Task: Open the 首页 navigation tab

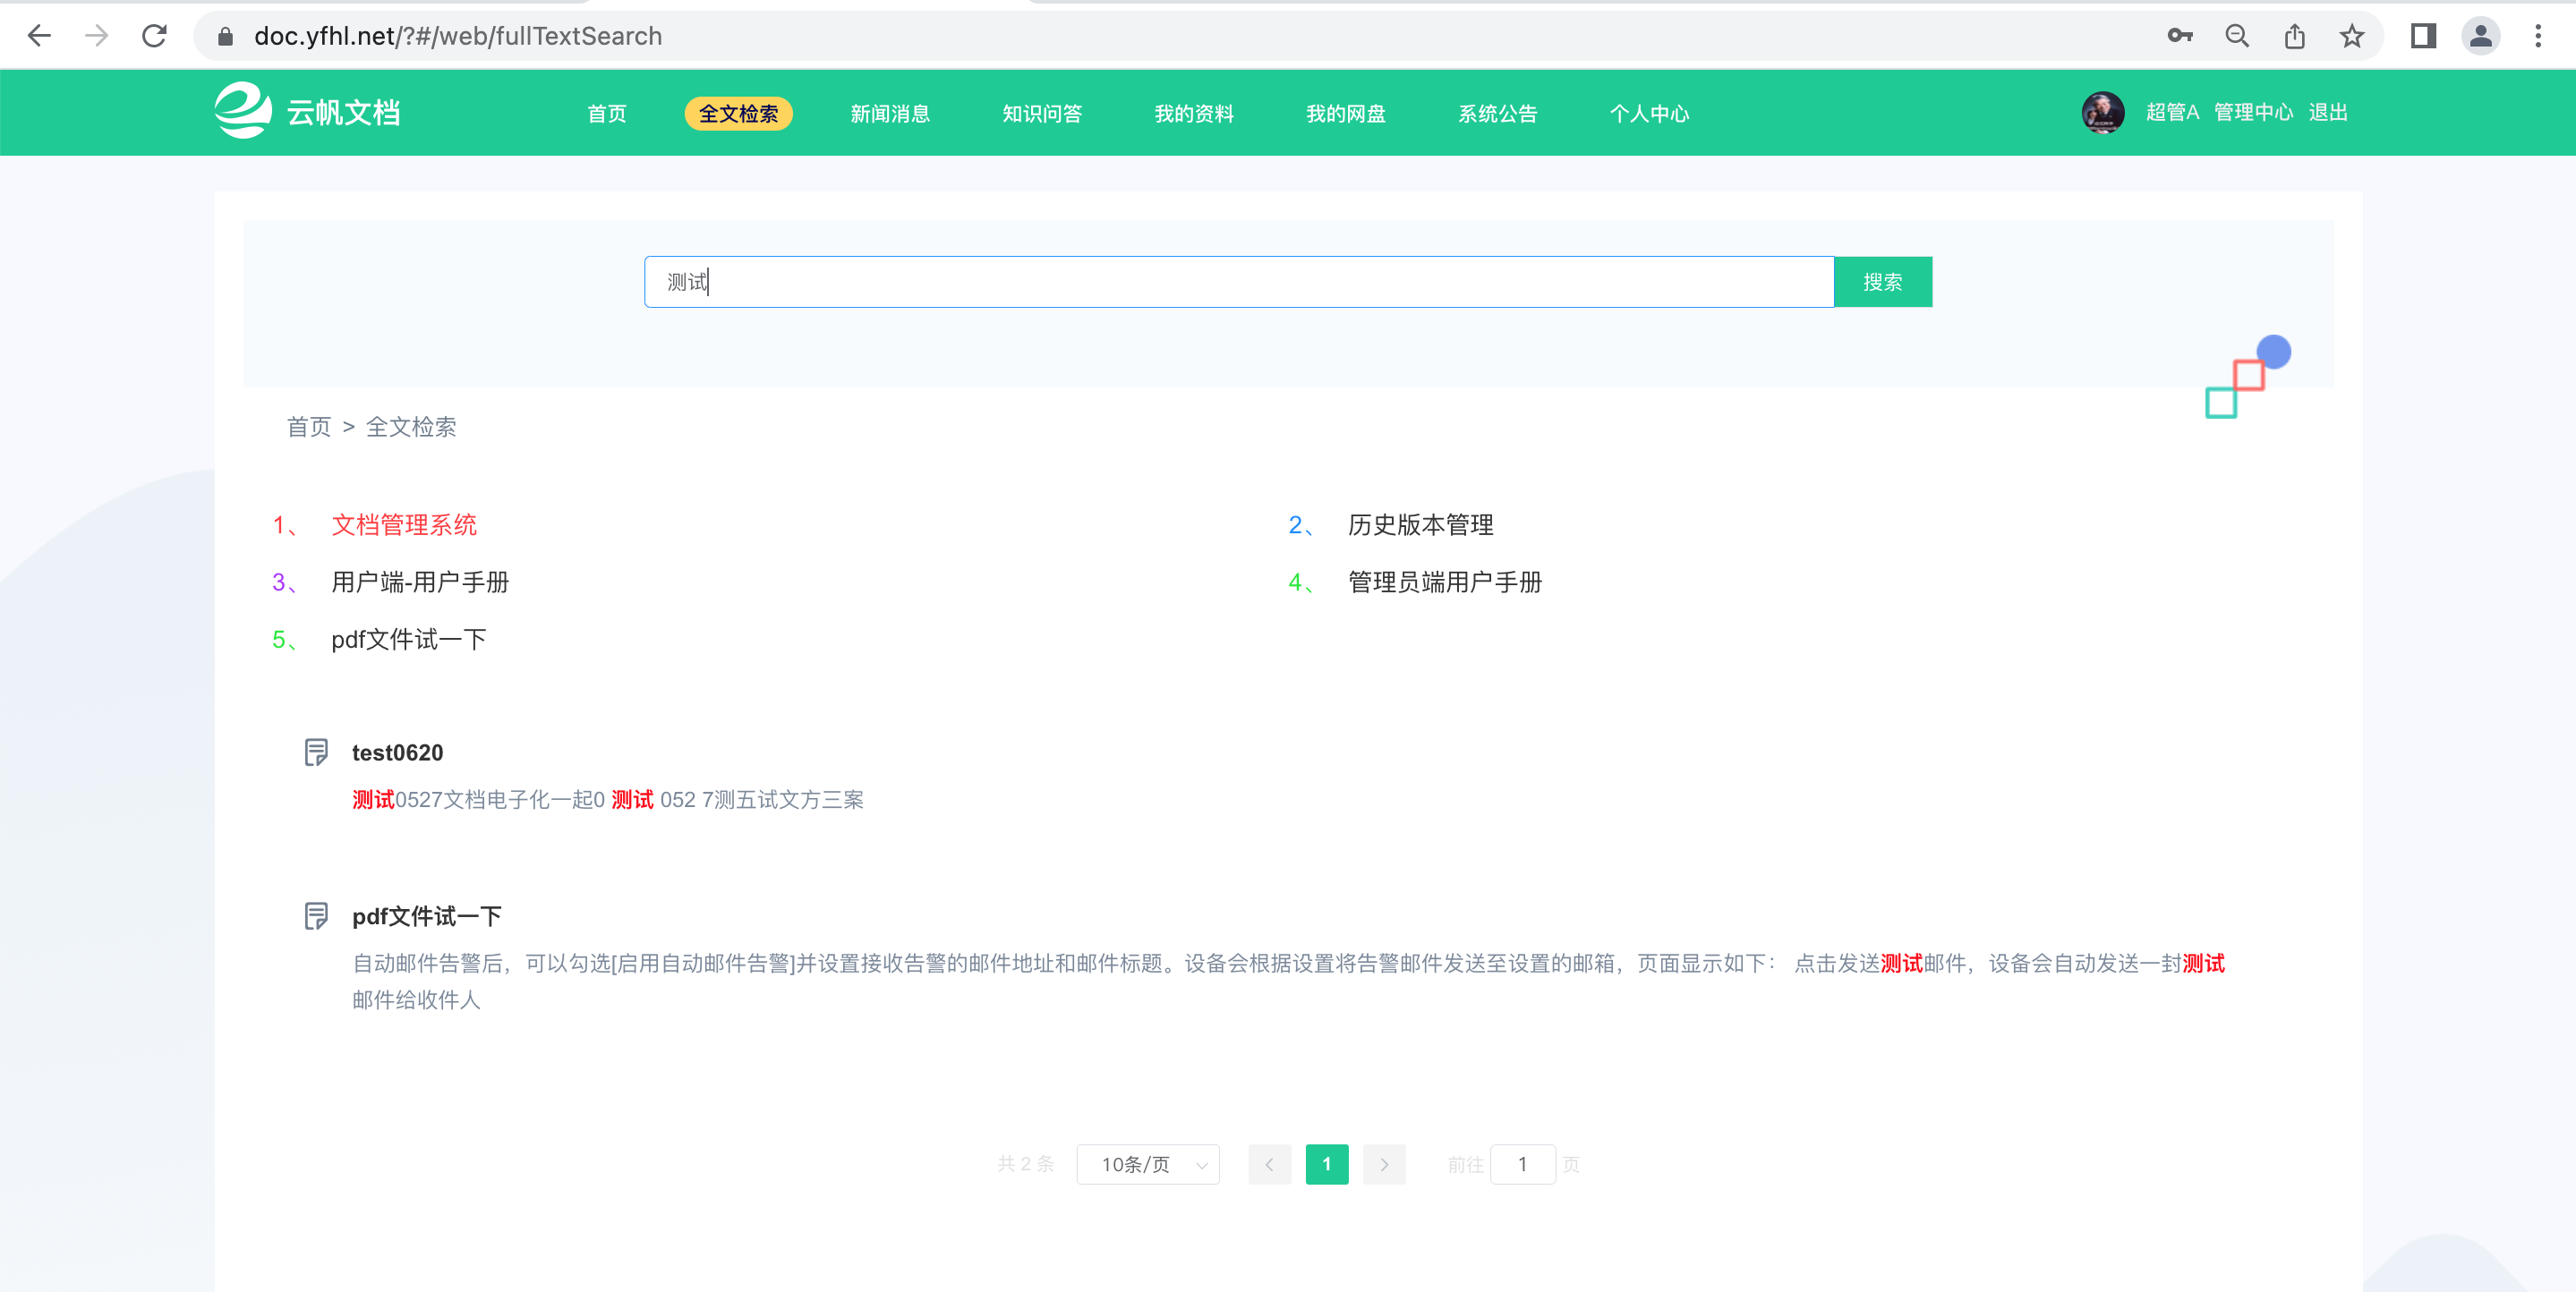Action: point(607,113)
